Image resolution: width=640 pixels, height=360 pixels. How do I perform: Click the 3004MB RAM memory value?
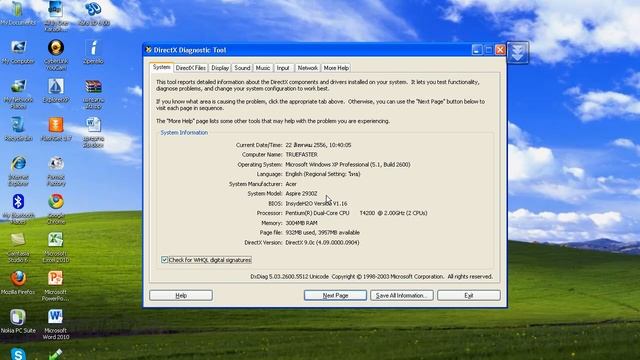301,223
